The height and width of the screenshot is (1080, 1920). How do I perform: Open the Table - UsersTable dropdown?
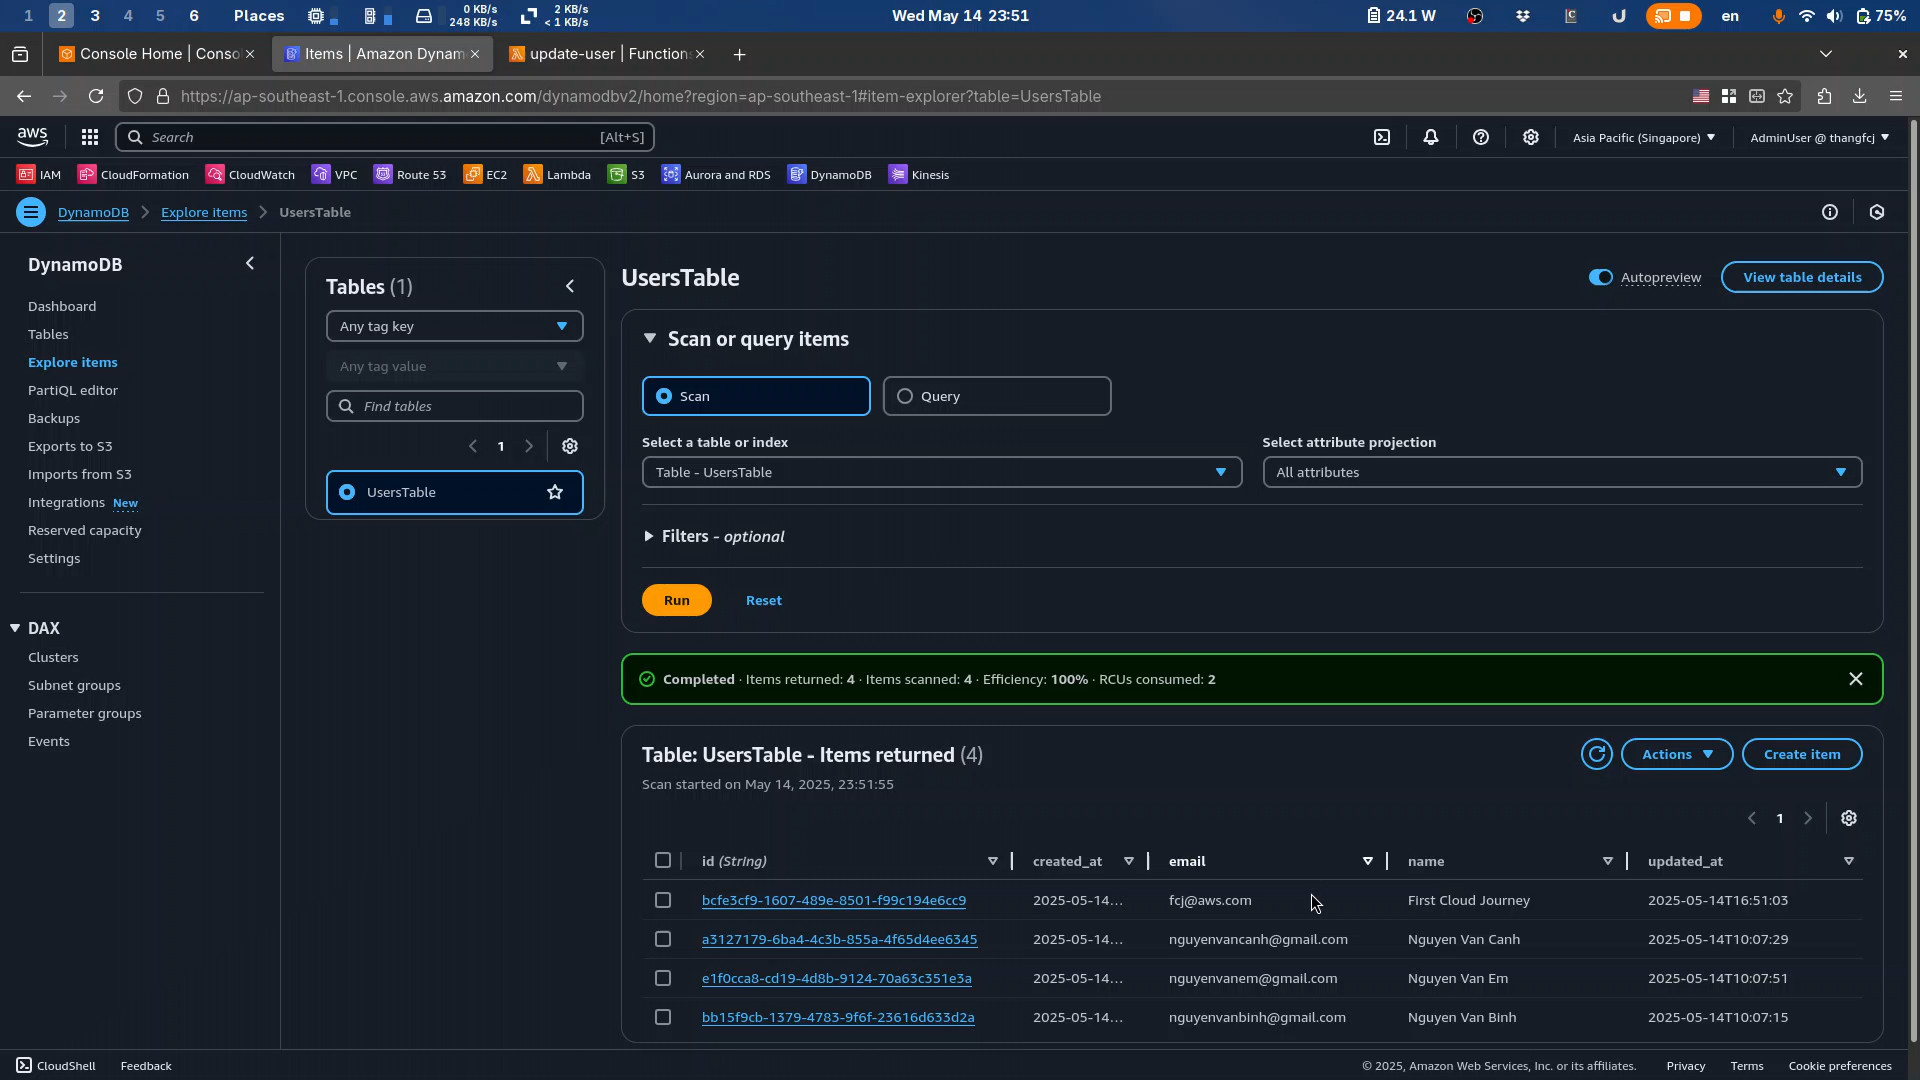[x=942, y=472]
